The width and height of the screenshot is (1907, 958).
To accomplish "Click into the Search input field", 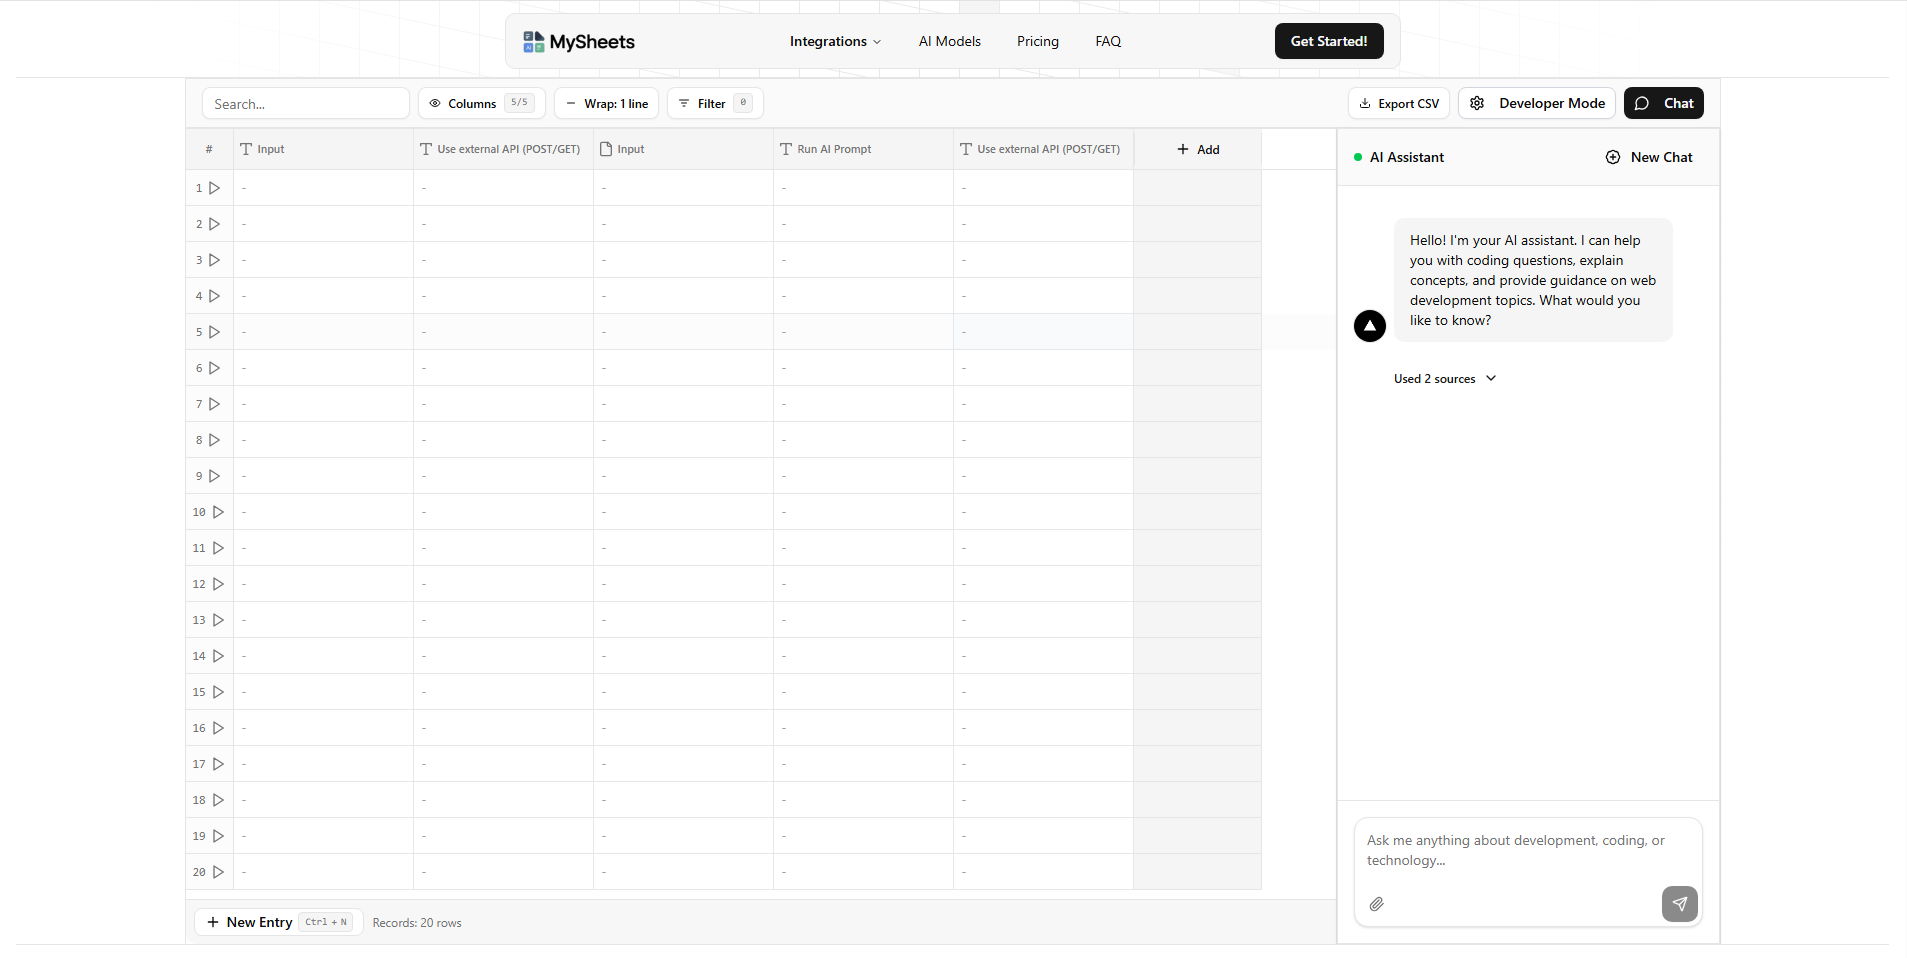I will pyautogui.click(x=305, y=104).
